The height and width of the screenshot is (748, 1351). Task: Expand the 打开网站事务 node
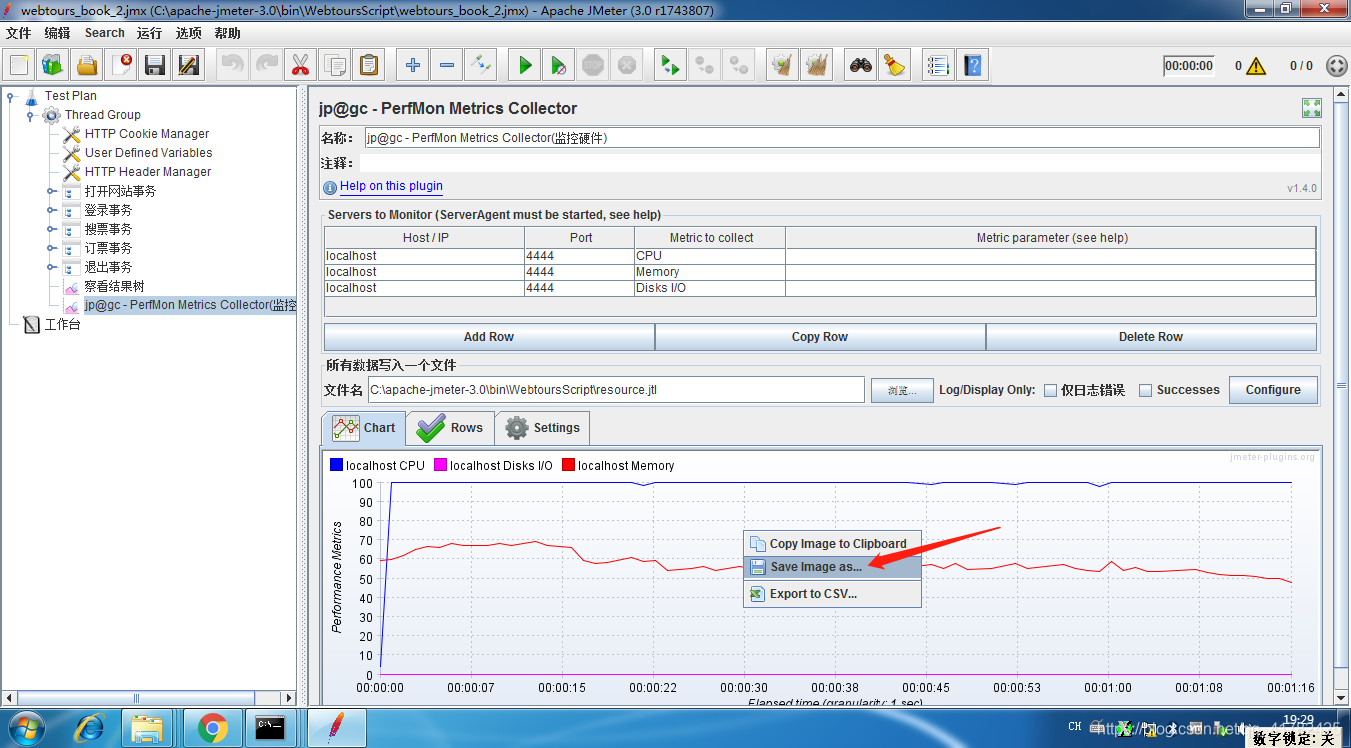click(51, 191)
